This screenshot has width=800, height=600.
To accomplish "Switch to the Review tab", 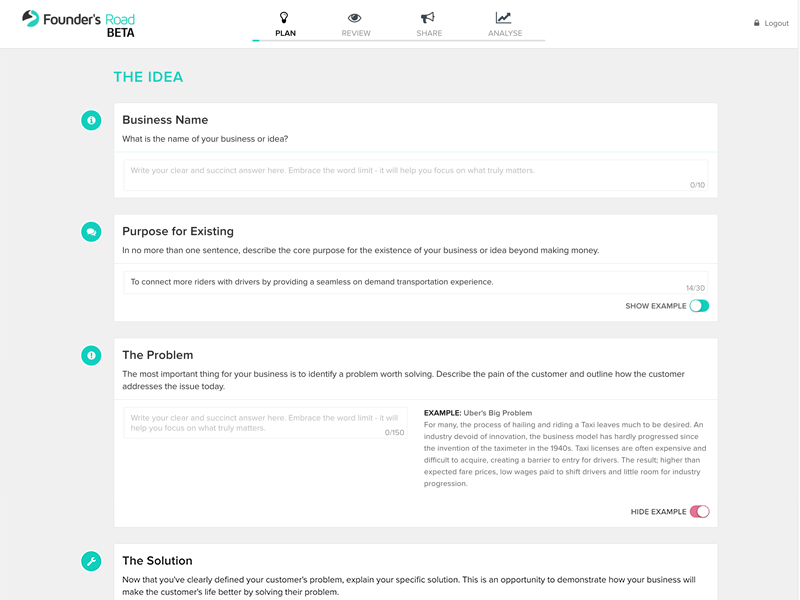I will click(x=355, y=32).
